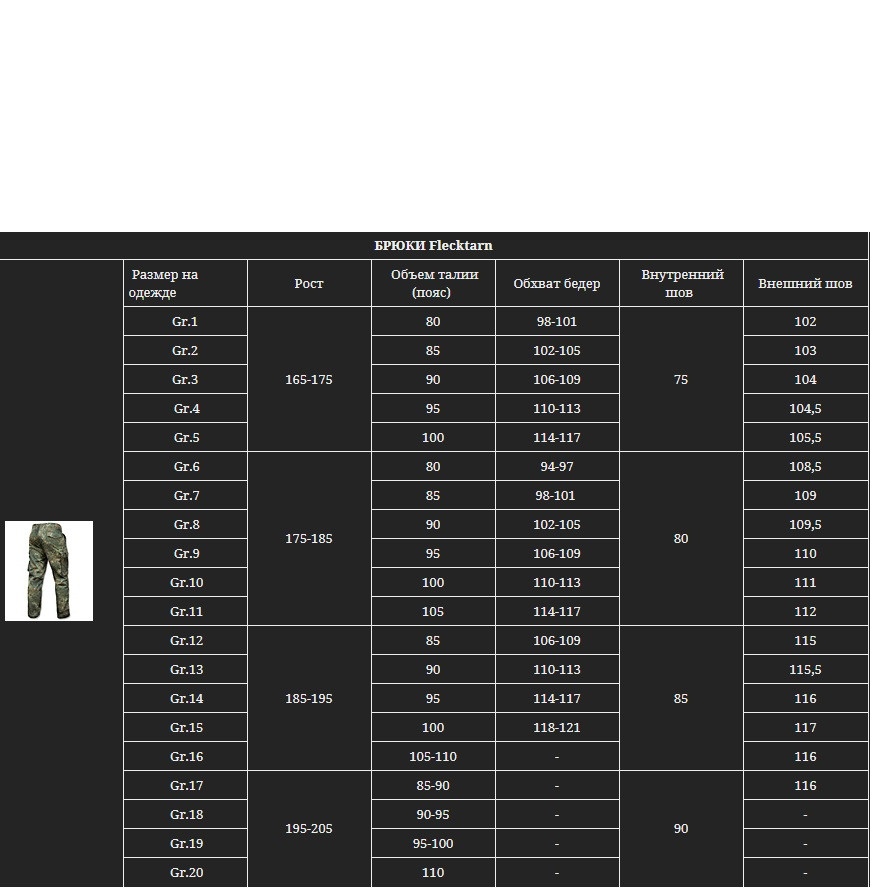Click outer seam value 111
The image size is (872, 888).
tap(805, 582)
